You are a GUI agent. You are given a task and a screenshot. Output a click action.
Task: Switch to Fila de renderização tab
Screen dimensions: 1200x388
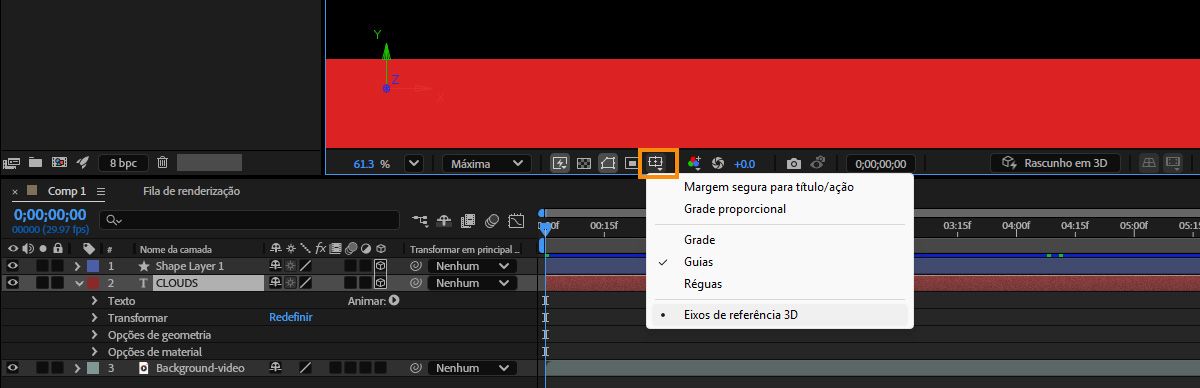pyautogui.click(x=191, y=191)
